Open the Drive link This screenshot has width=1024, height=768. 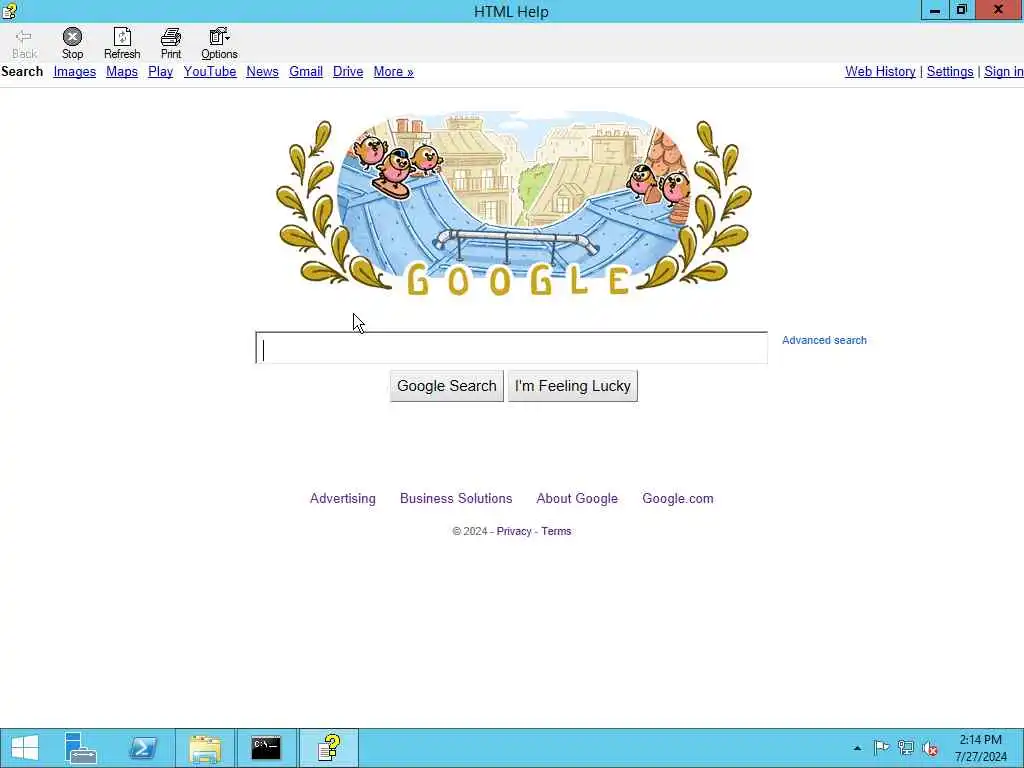348,72
